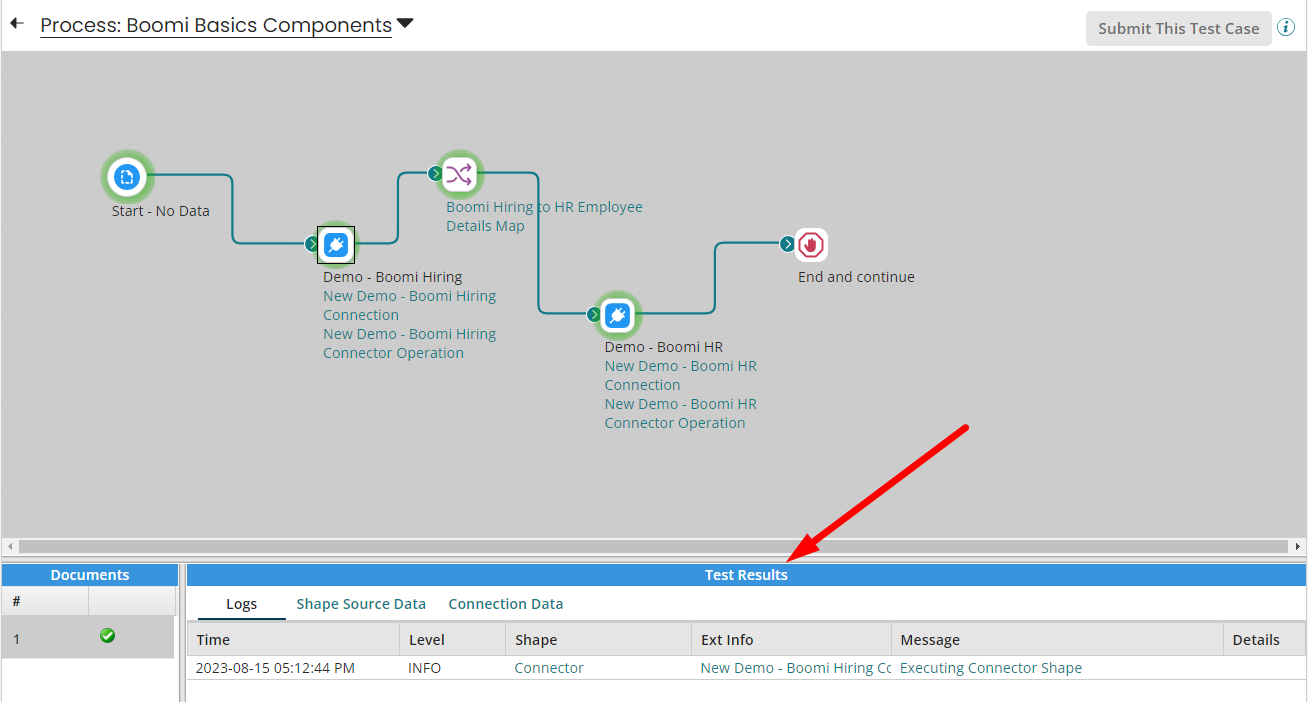The width and height of the screenshot is (1308, 702).
Task: Click the End shape input arrow connector
Action: [x=787, y=244]
